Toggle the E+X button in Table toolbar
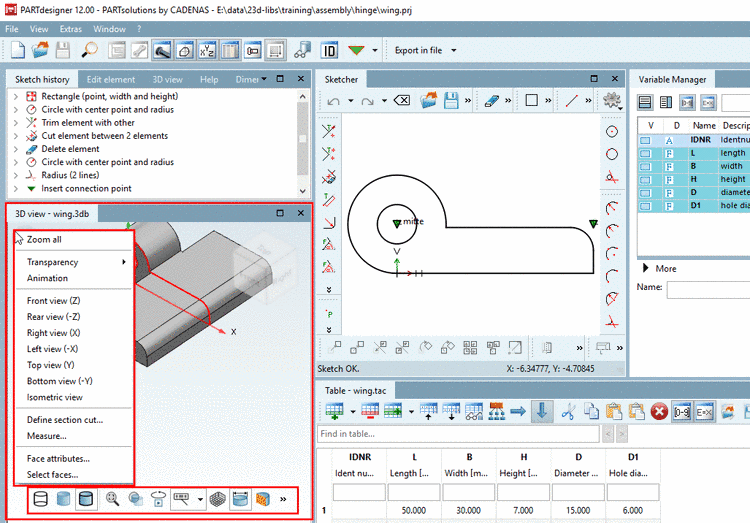 click(x=705, y=412)
